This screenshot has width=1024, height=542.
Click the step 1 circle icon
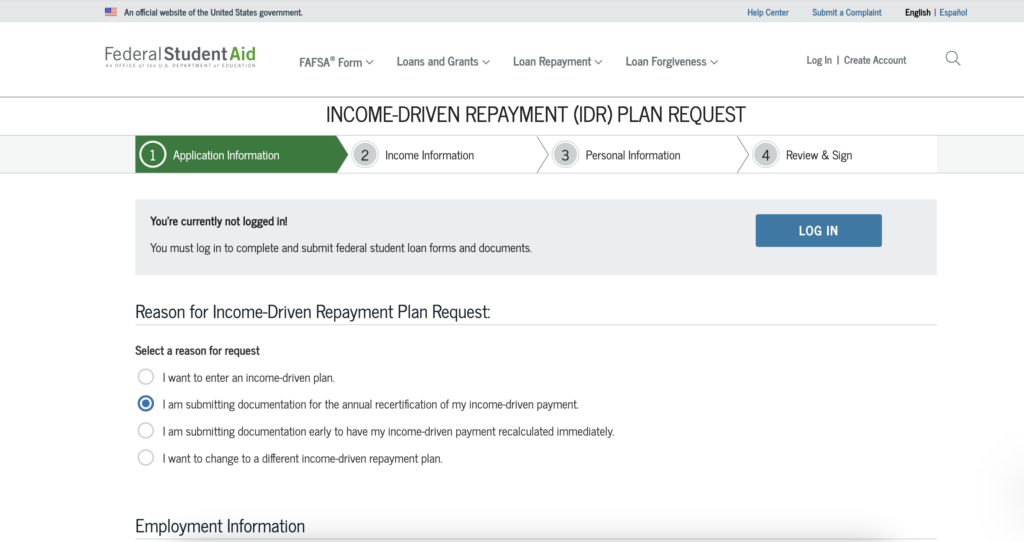pyautogui.click(x=152, y=155)
